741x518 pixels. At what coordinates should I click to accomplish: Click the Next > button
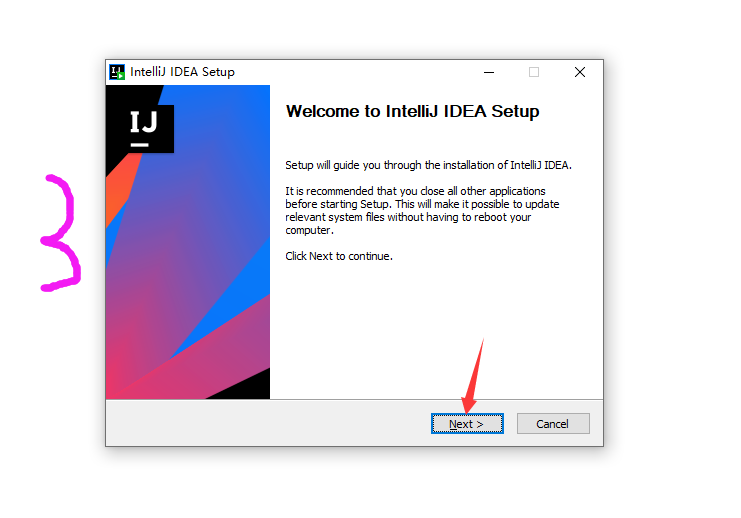pos(467,423)
